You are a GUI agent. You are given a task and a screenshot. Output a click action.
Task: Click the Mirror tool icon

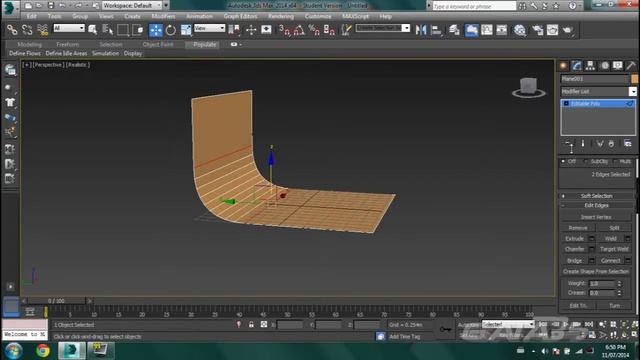click(x=421, y=30)
